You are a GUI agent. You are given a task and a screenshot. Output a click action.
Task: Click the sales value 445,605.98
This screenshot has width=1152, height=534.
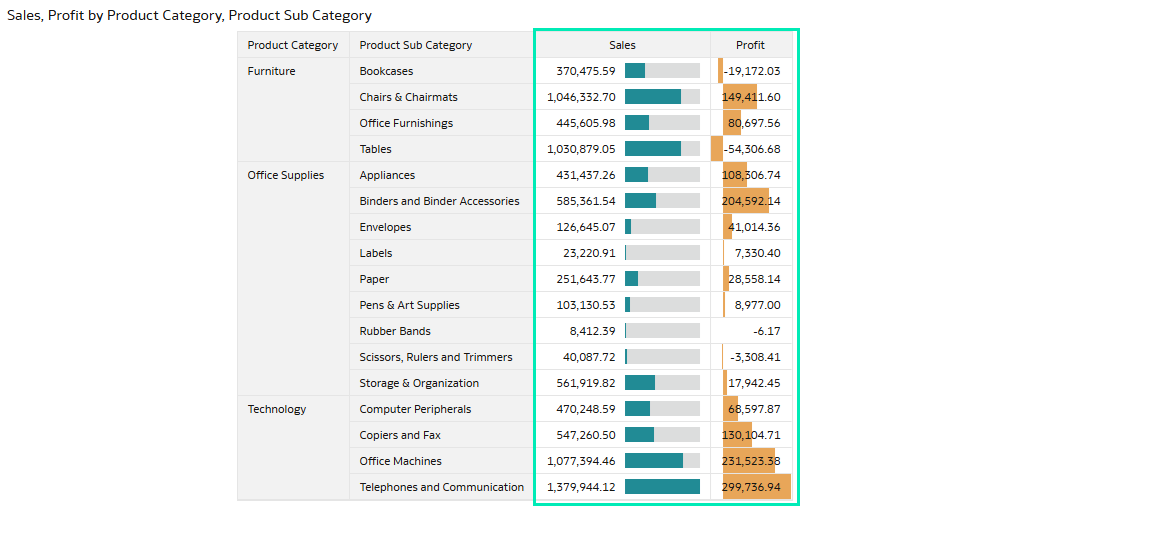pyautogui.click(x=586, y=123)
